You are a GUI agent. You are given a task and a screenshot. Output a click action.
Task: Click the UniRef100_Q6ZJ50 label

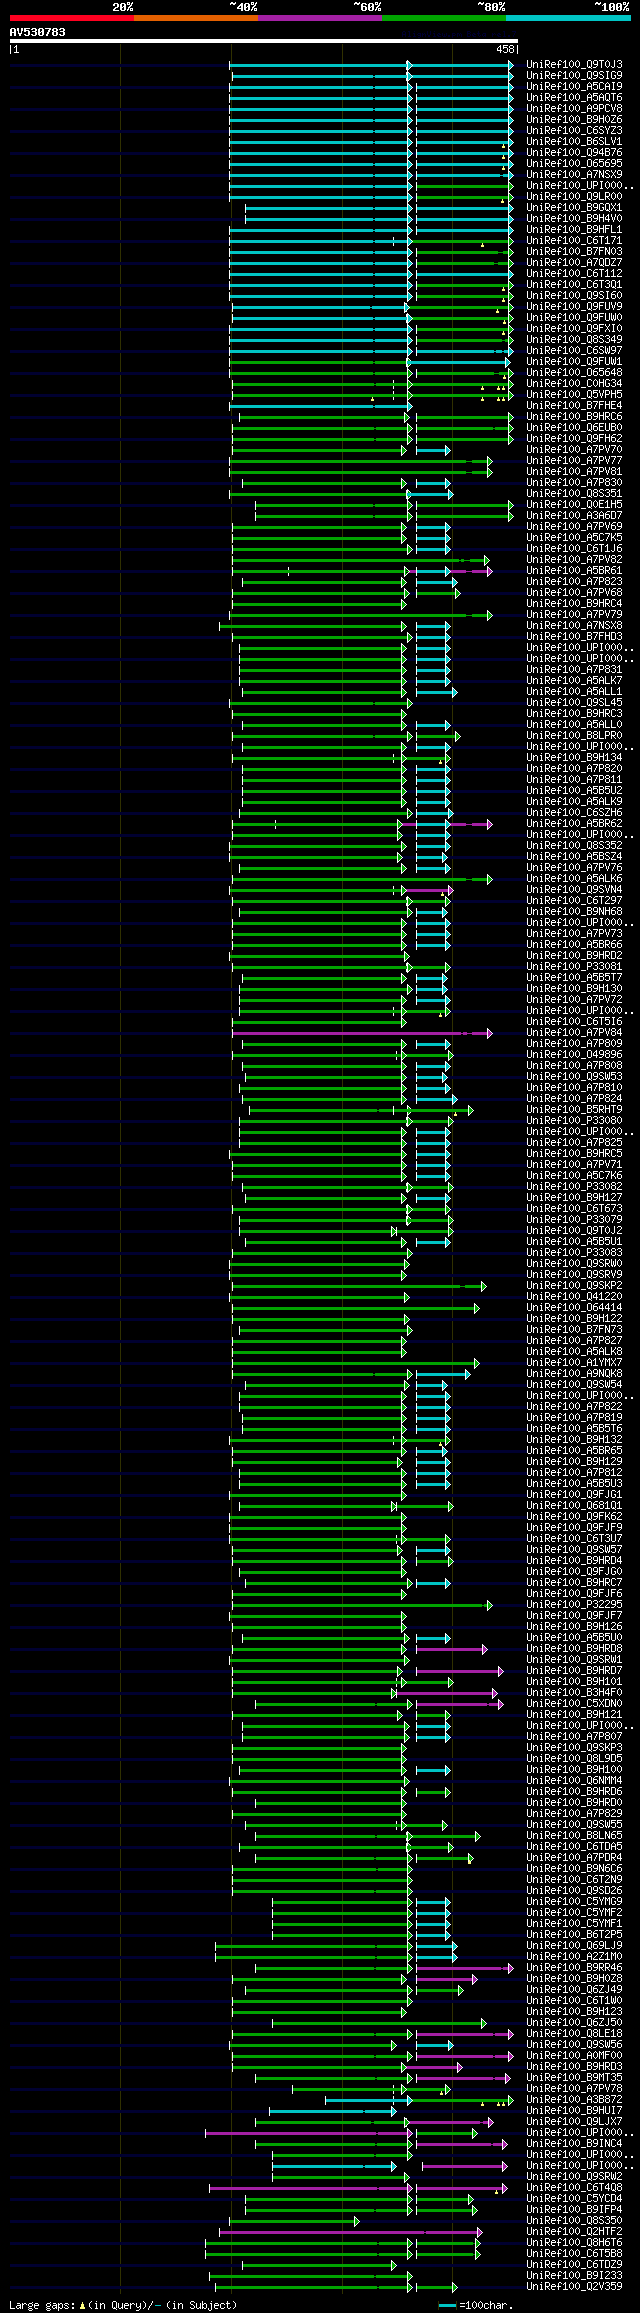click(x=574, y=2022)
